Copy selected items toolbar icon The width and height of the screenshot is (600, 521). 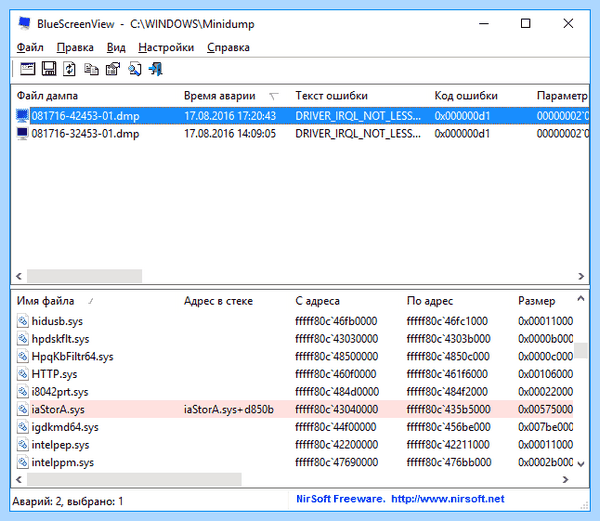pyautogui.click(x=91, y=69)
